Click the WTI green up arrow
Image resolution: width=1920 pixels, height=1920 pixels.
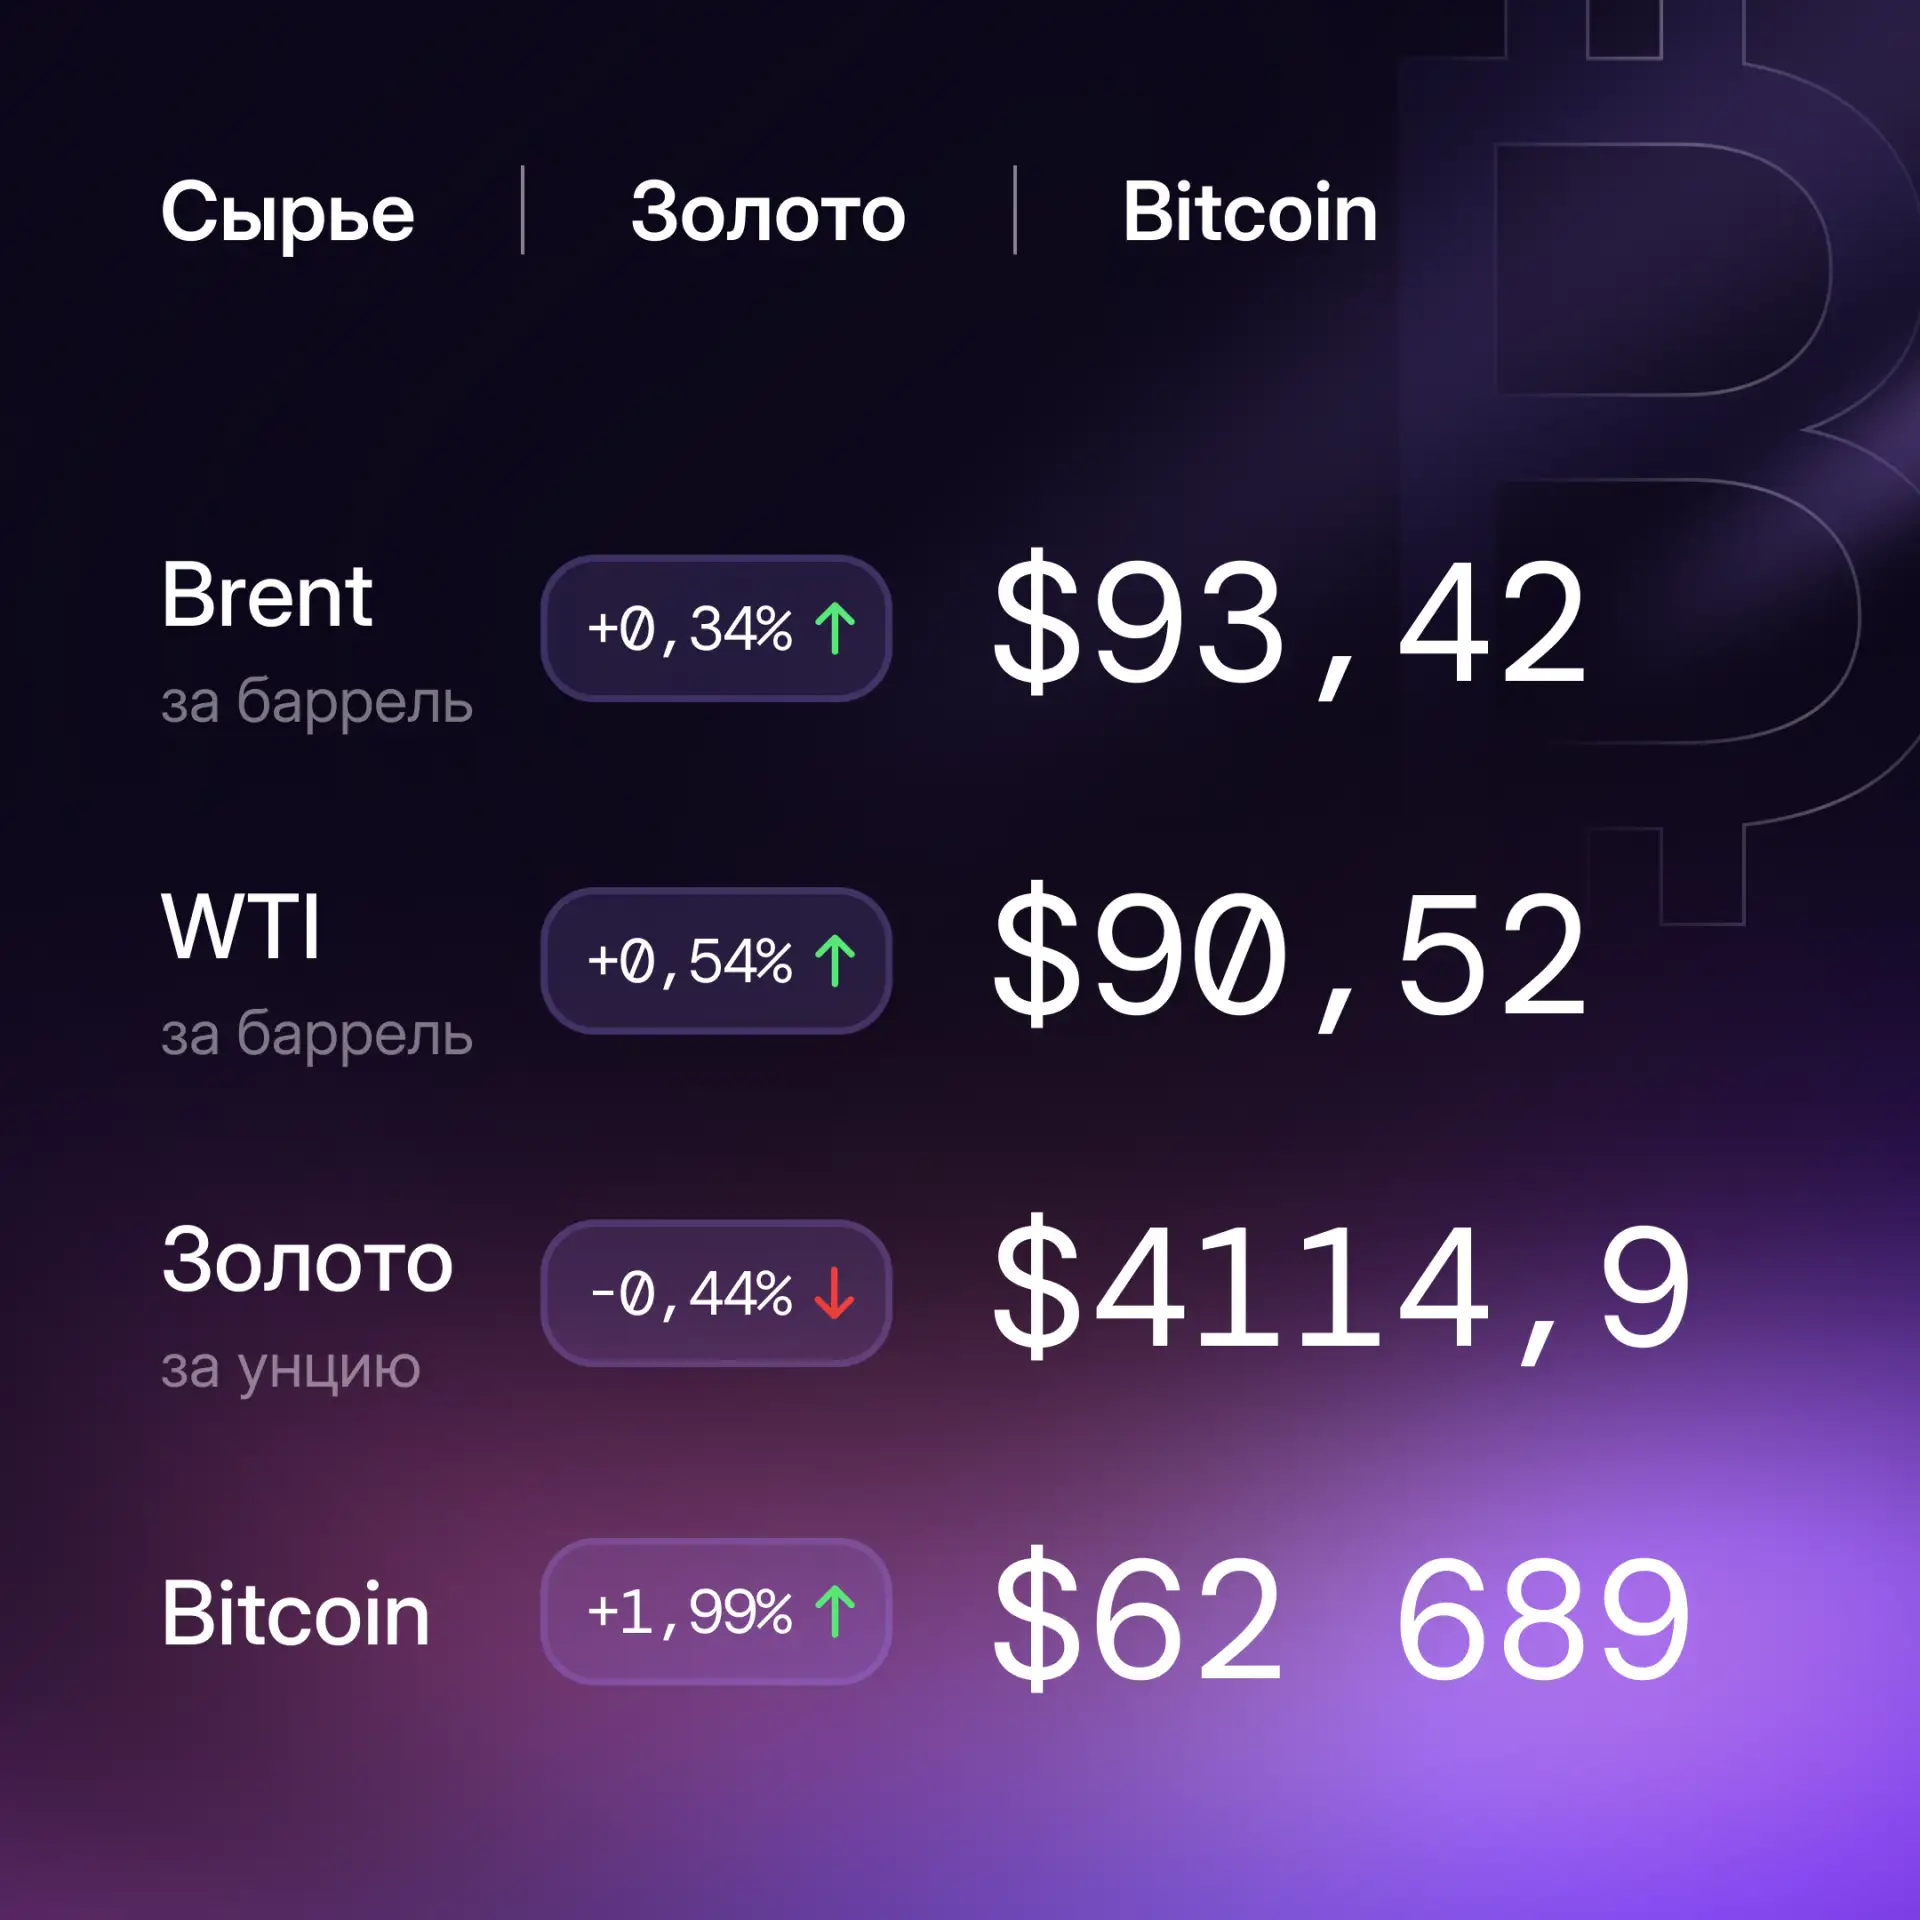coord(835,961)
